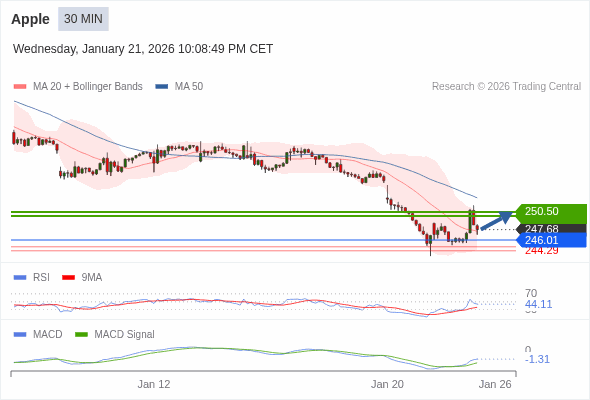Click the MACD Signal legend label
Viewport: 590px width, 400px height.
125,335
